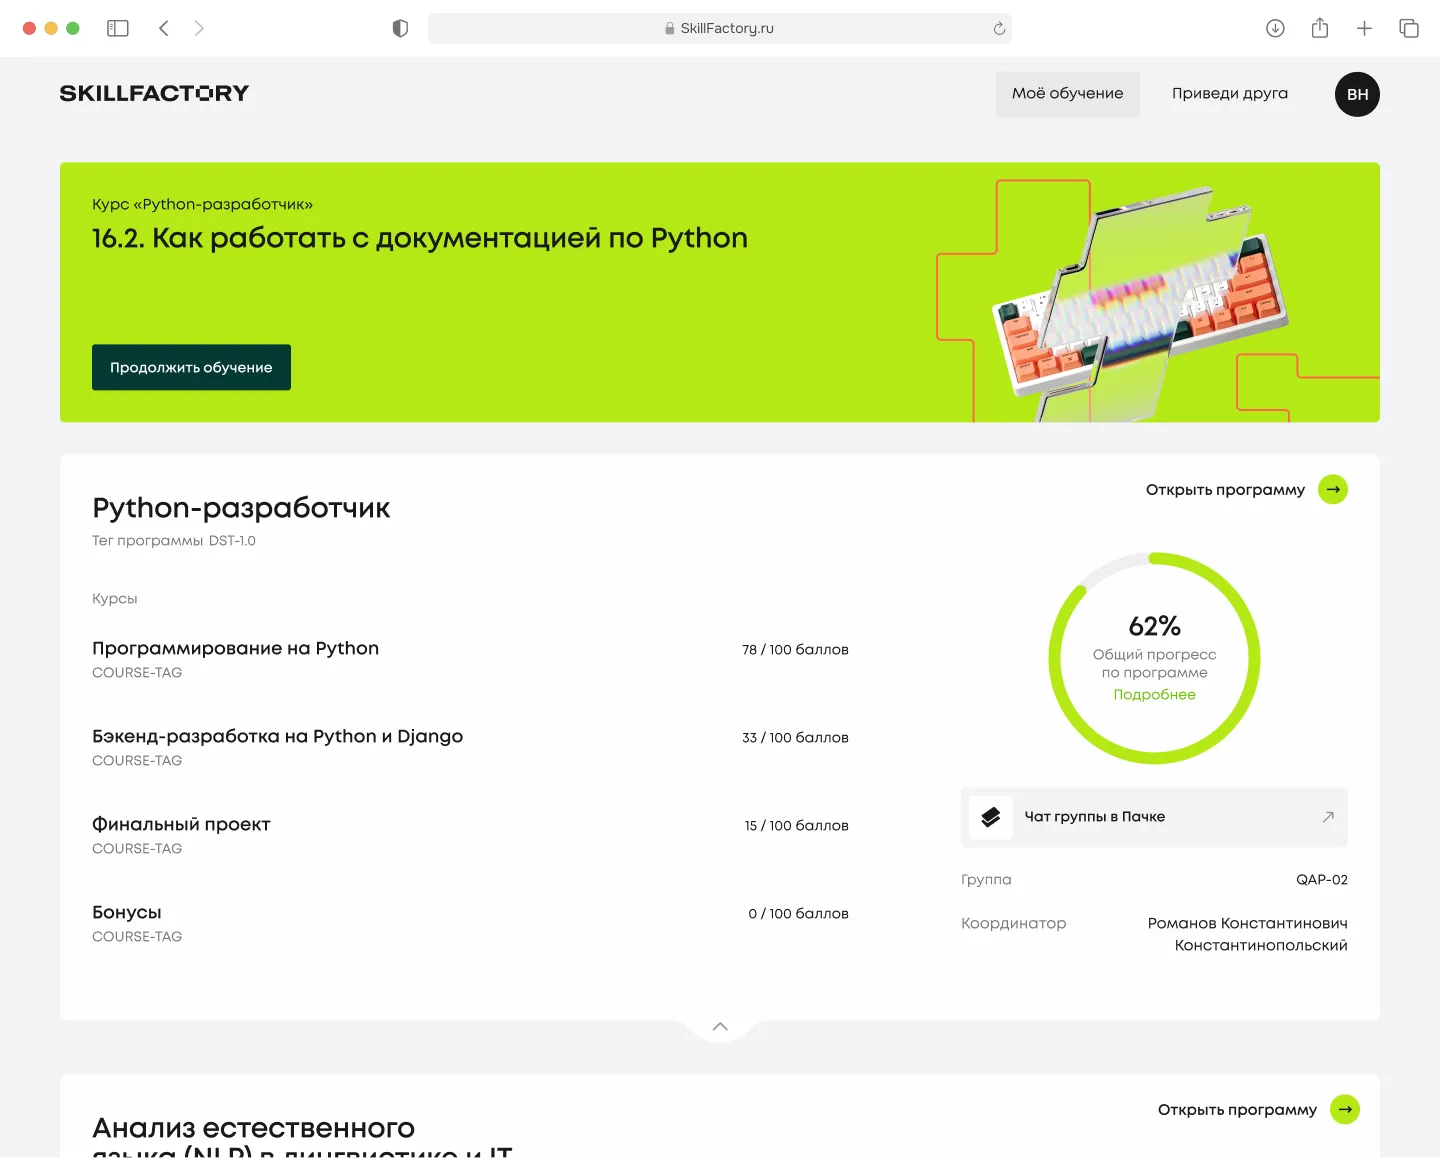Open the Бонусы course

[126, 912]
